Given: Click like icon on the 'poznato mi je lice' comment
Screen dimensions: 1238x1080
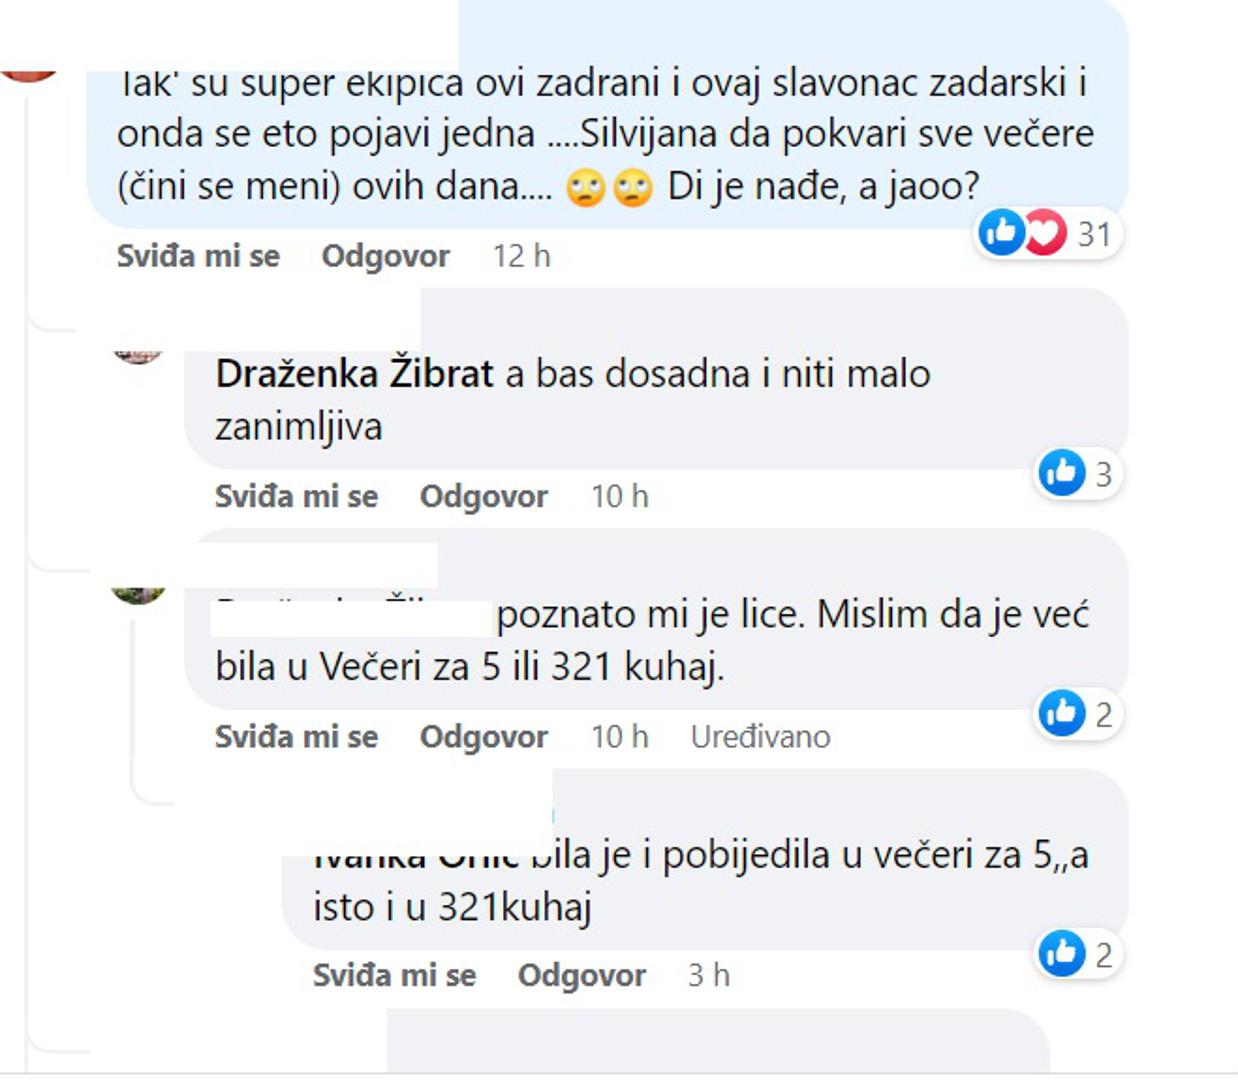Looking at the screenshot, I should tap(1062, 714).
